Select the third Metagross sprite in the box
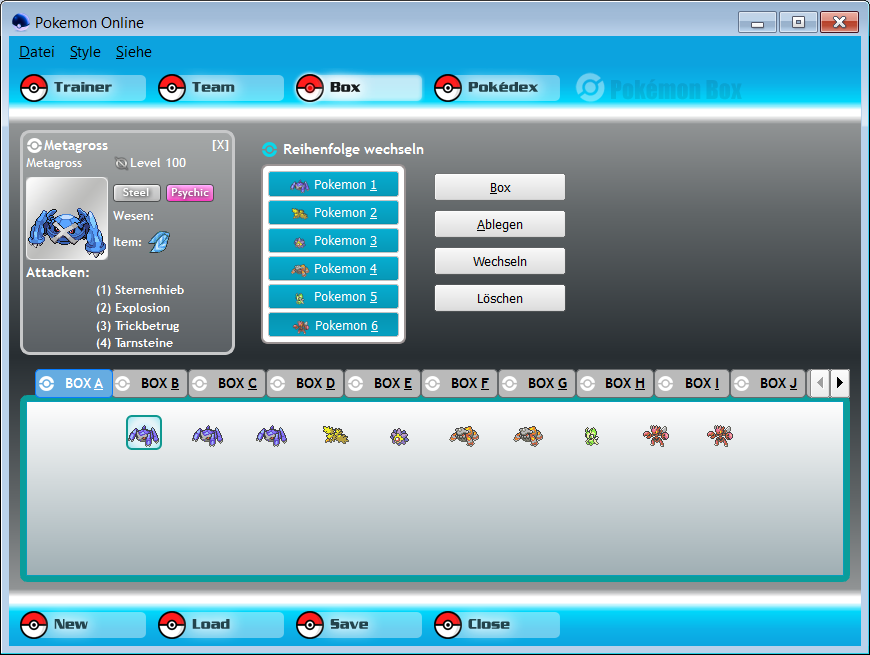The width and height of the screenshot is (870, 655). coord(271,435)
